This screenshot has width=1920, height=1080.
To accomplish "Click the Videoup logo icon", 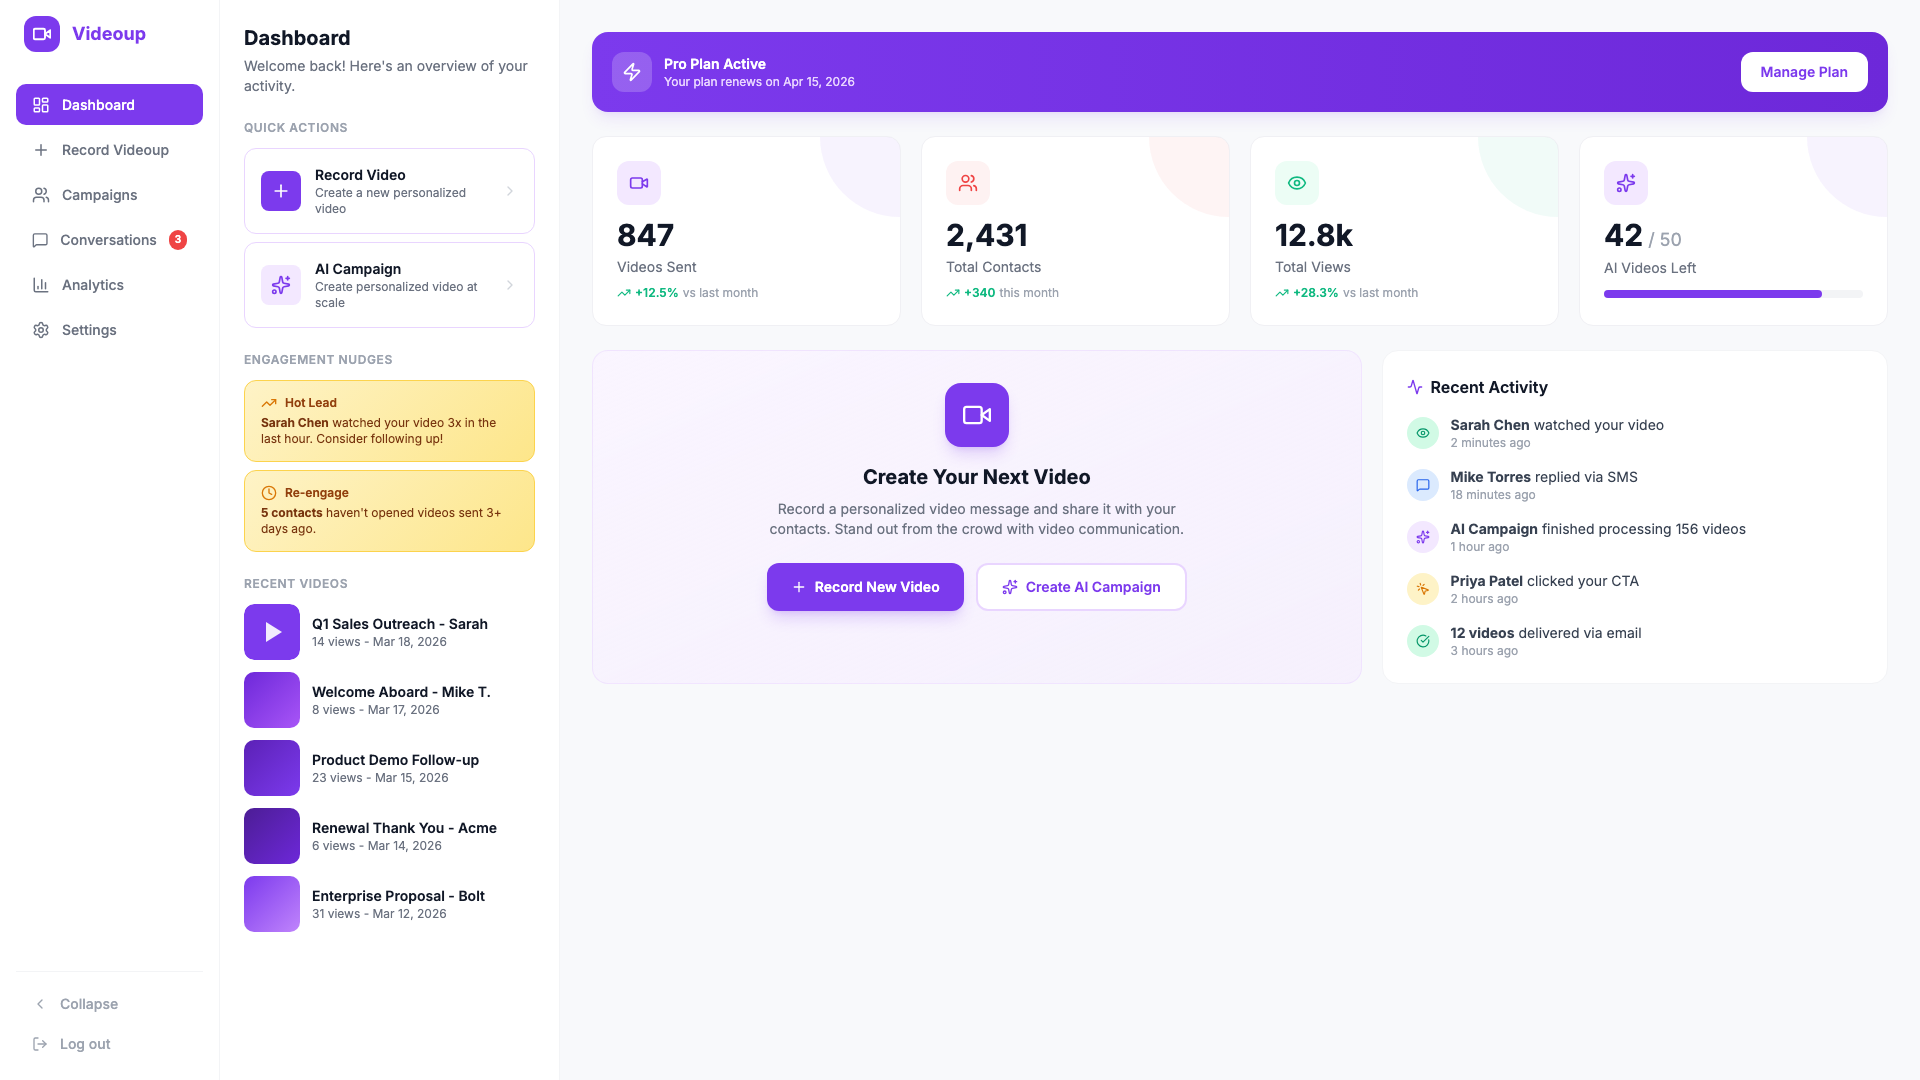I will pos(41,33).
